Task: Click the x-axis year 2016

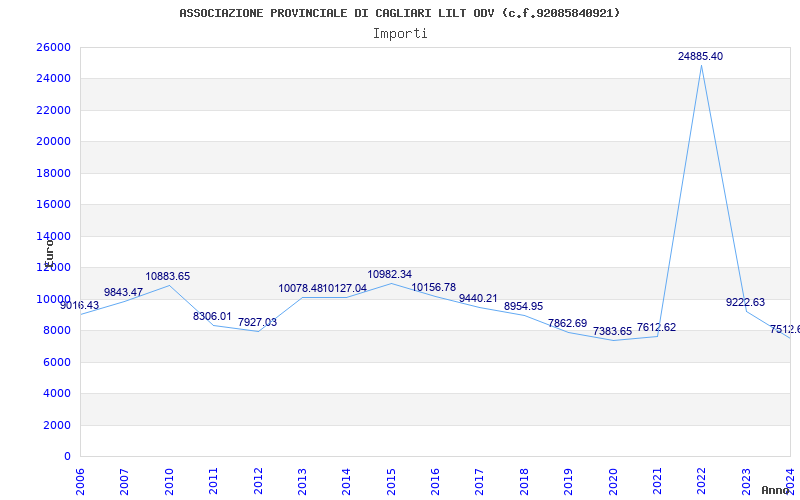Action: click(435, 481)
